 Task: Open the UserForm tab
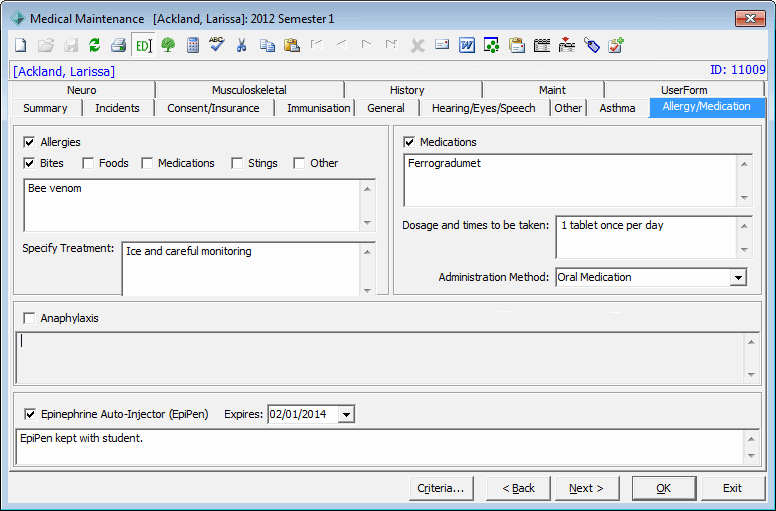coord(684,90)
